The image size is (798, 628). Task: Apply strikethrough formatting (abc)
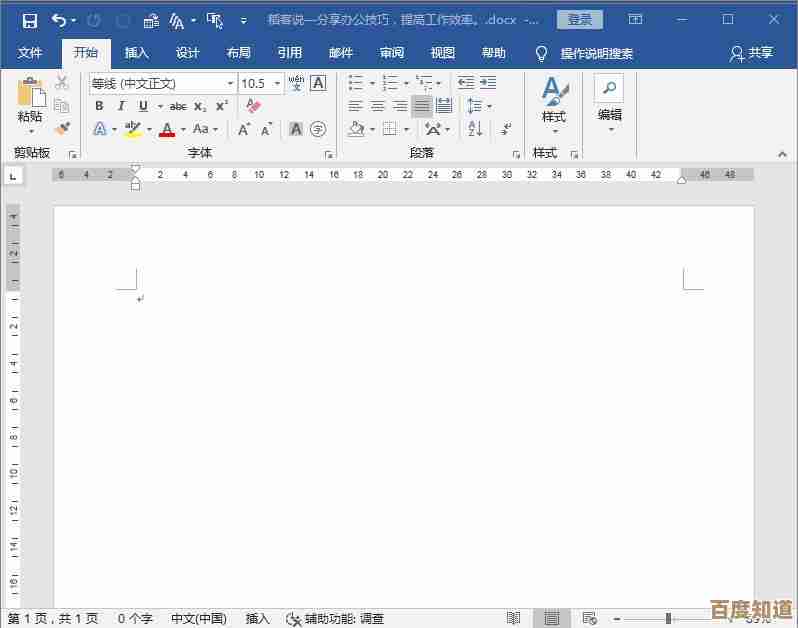[178, 106]
